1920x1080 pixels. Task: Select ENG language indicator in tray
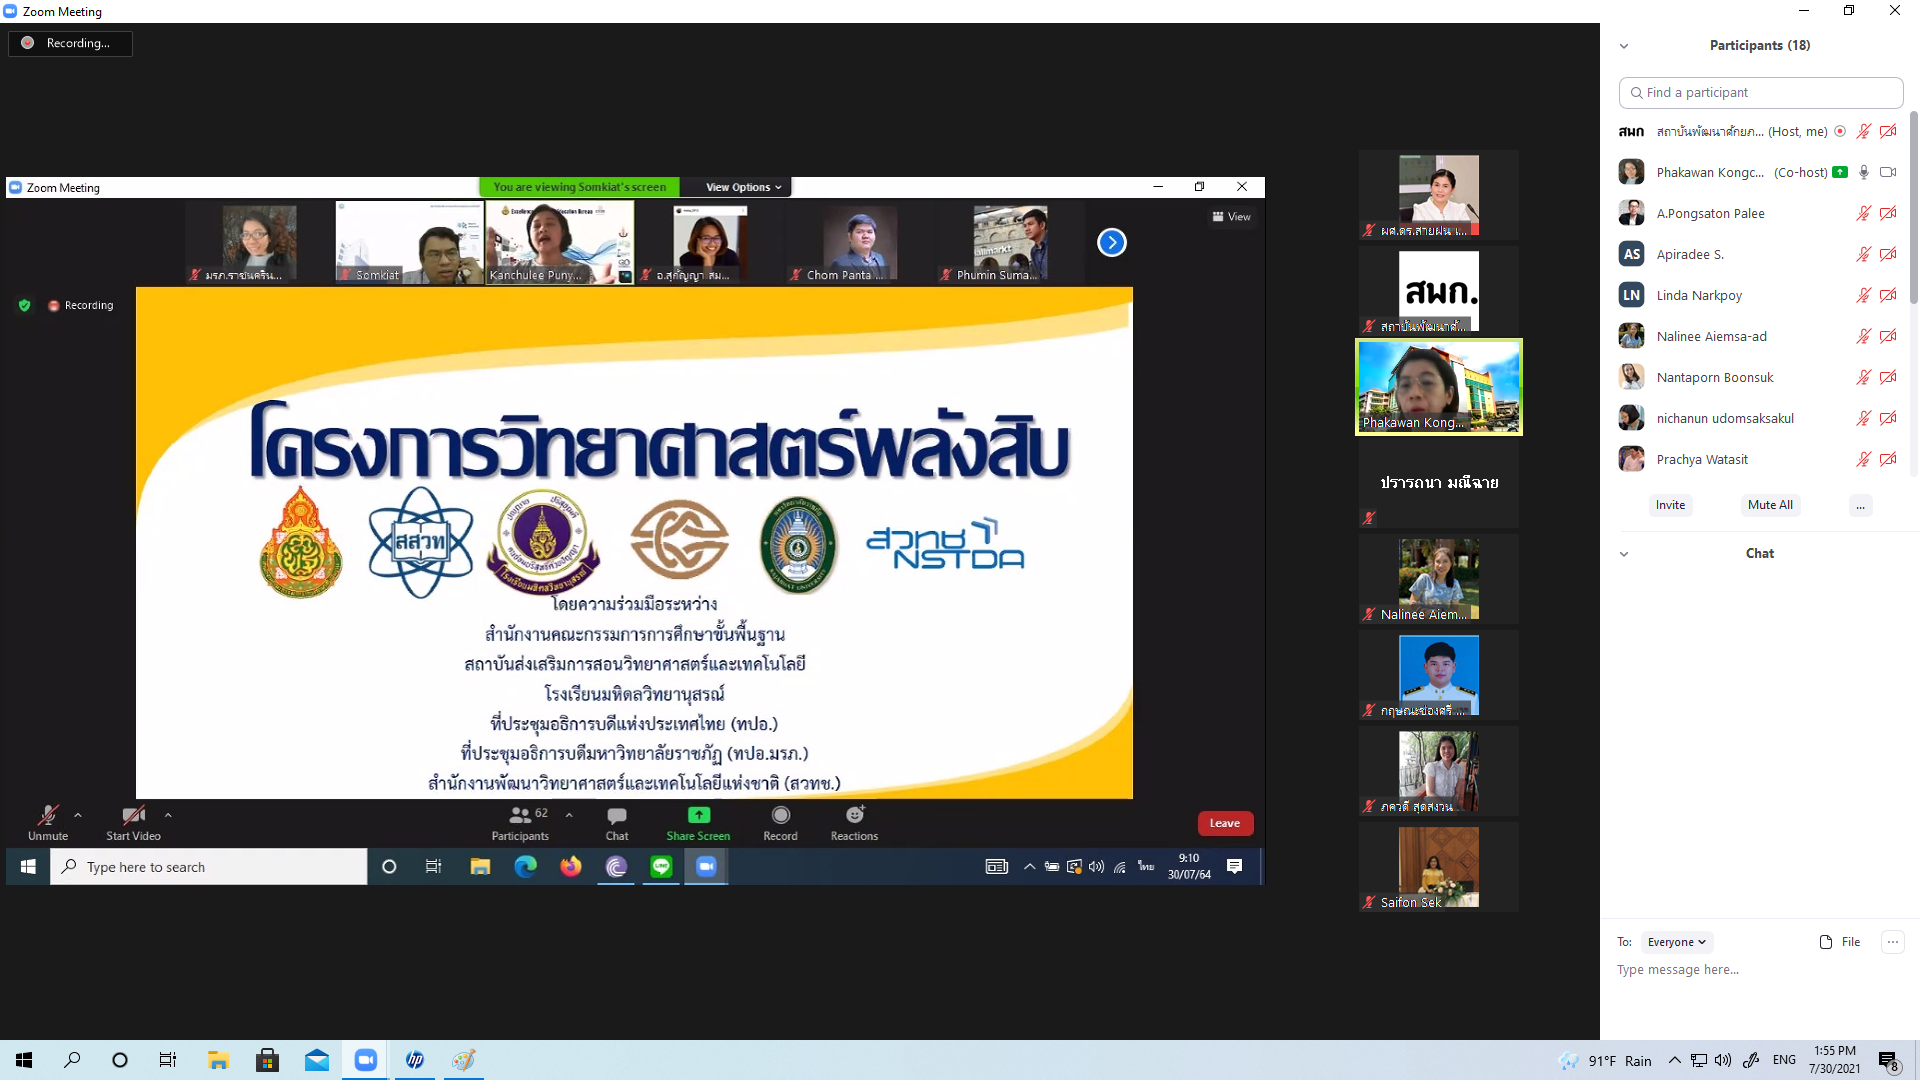(x=1784, y=1061)
